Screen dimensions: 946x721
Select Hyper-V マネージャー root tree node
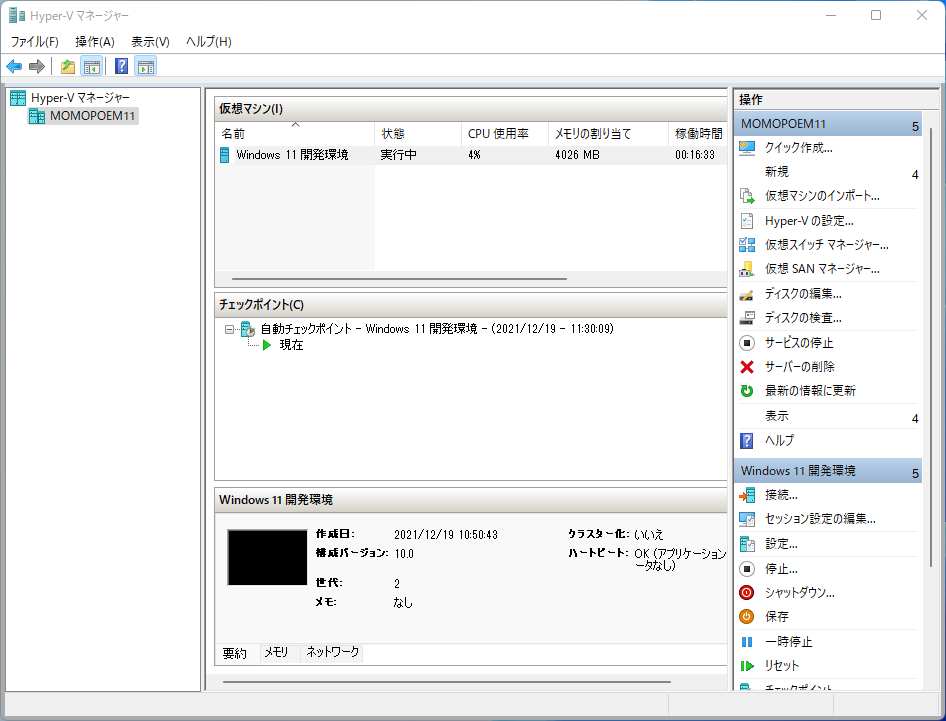click(80, 98)
